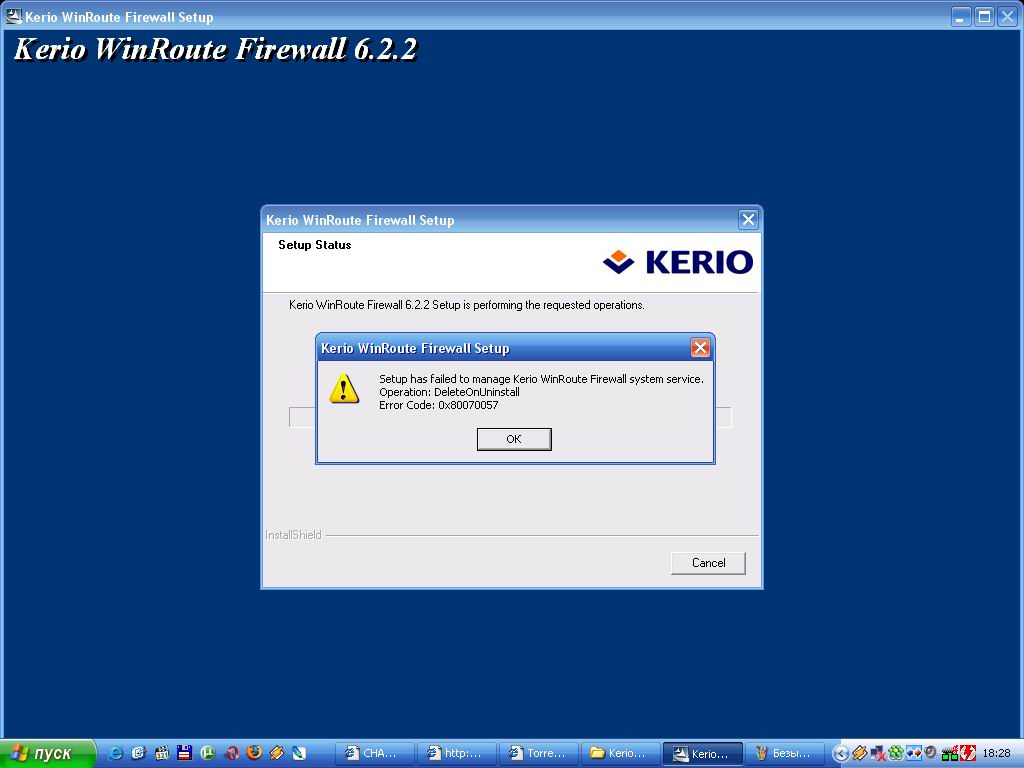Launch Opera browser from quick launch
This screenshot has height=768, width=1024.
pyautogui.click(x=231, y=753)
